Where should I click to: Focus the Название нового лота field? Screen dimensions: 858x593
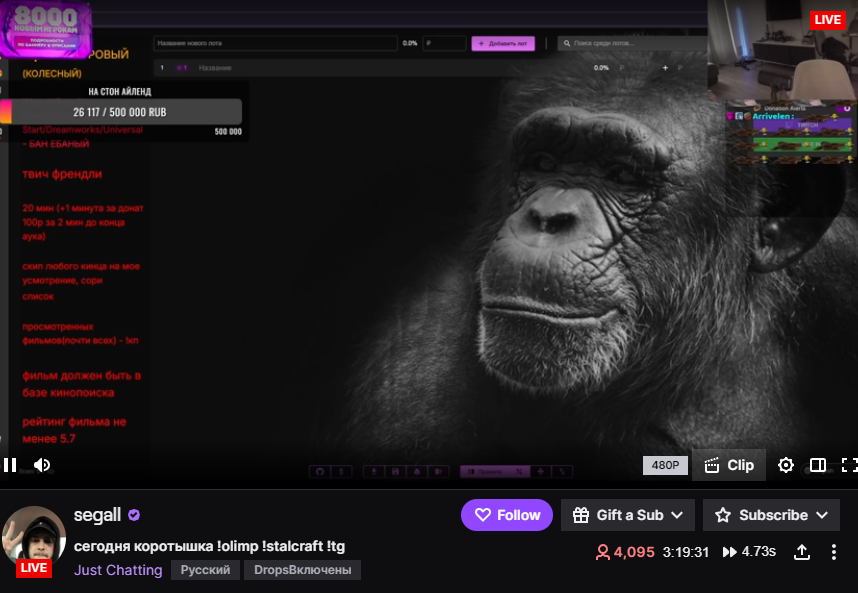276,43
